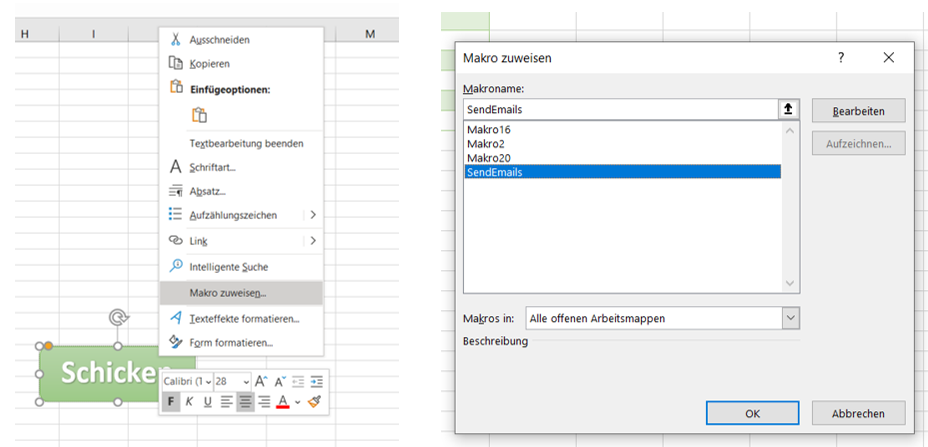
Task: Click the increase indent icon
Action: [x=317, y=381]
